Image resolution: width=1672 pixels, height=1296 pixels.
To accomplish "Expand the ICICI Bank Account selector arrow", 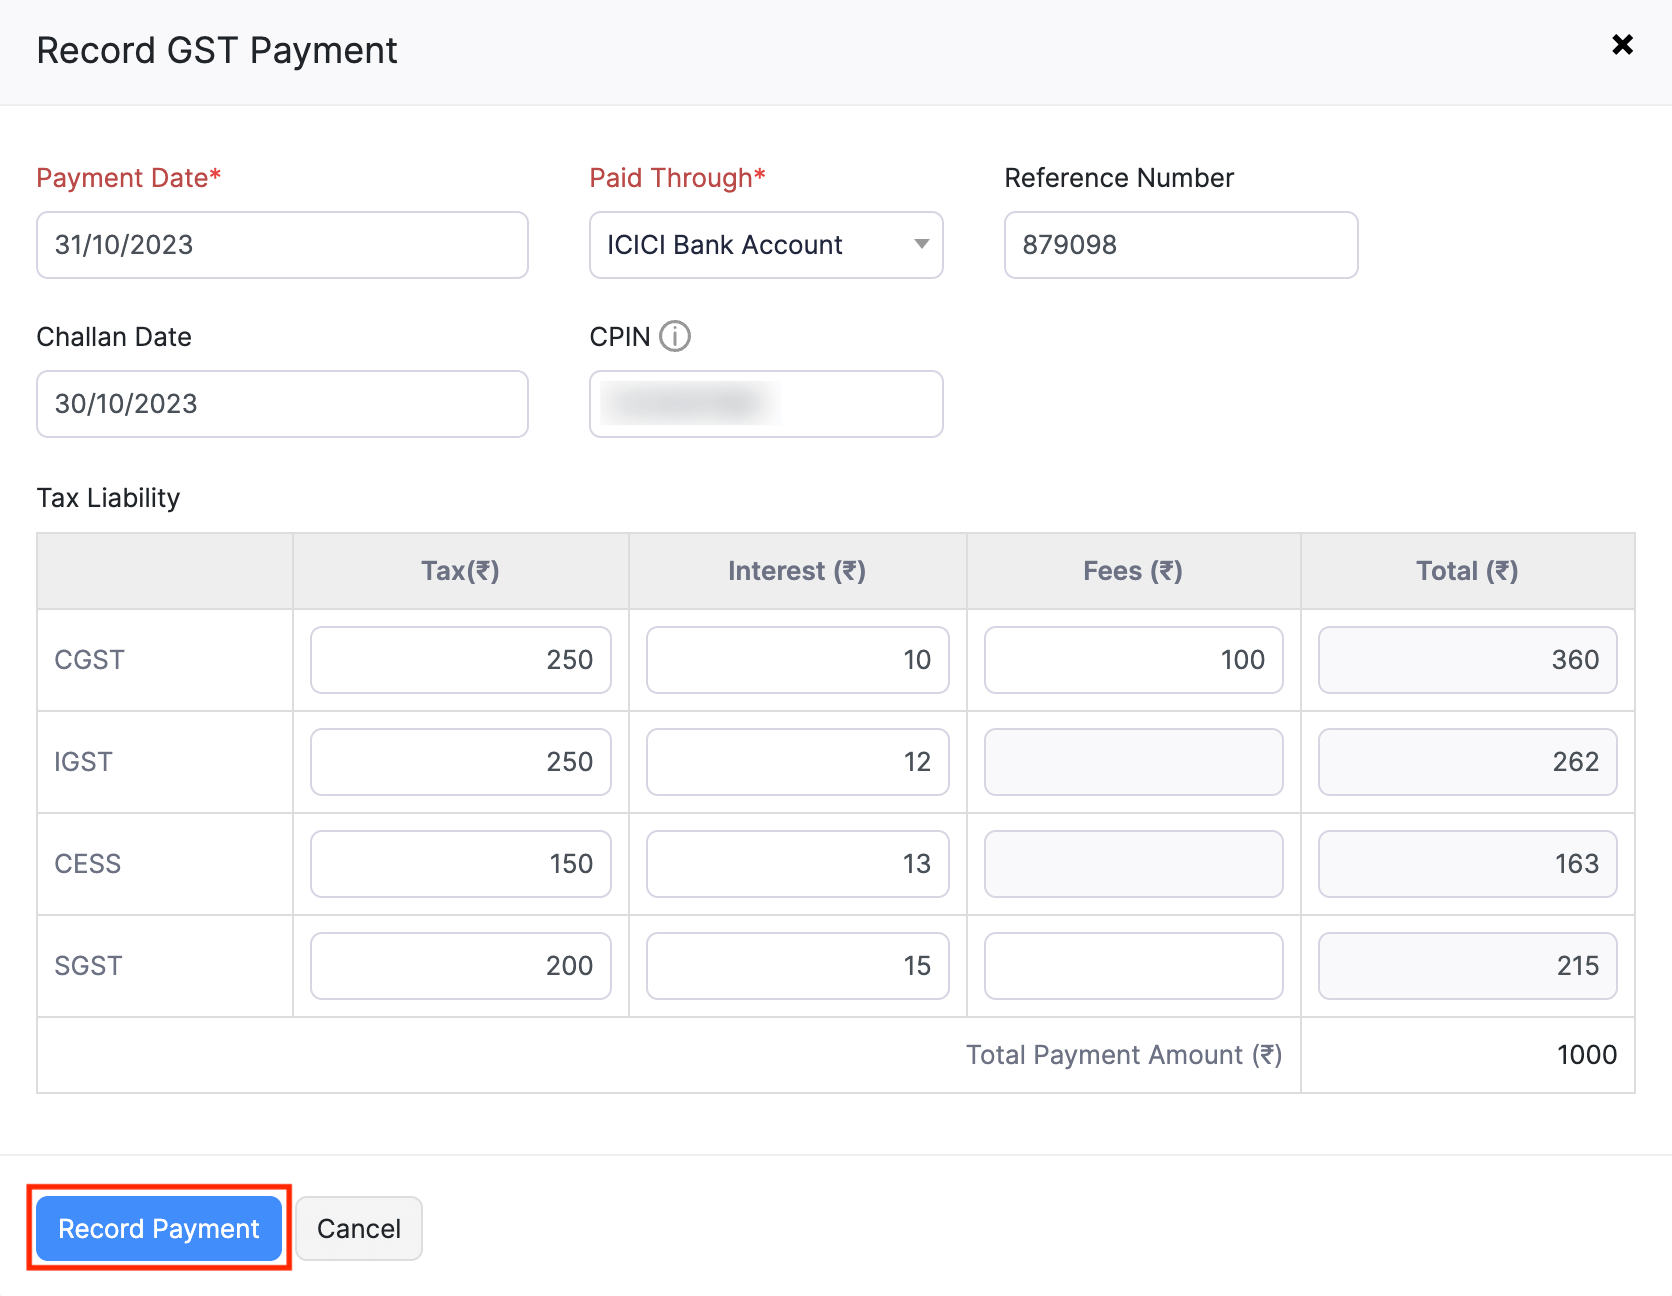I will (921, 245).
